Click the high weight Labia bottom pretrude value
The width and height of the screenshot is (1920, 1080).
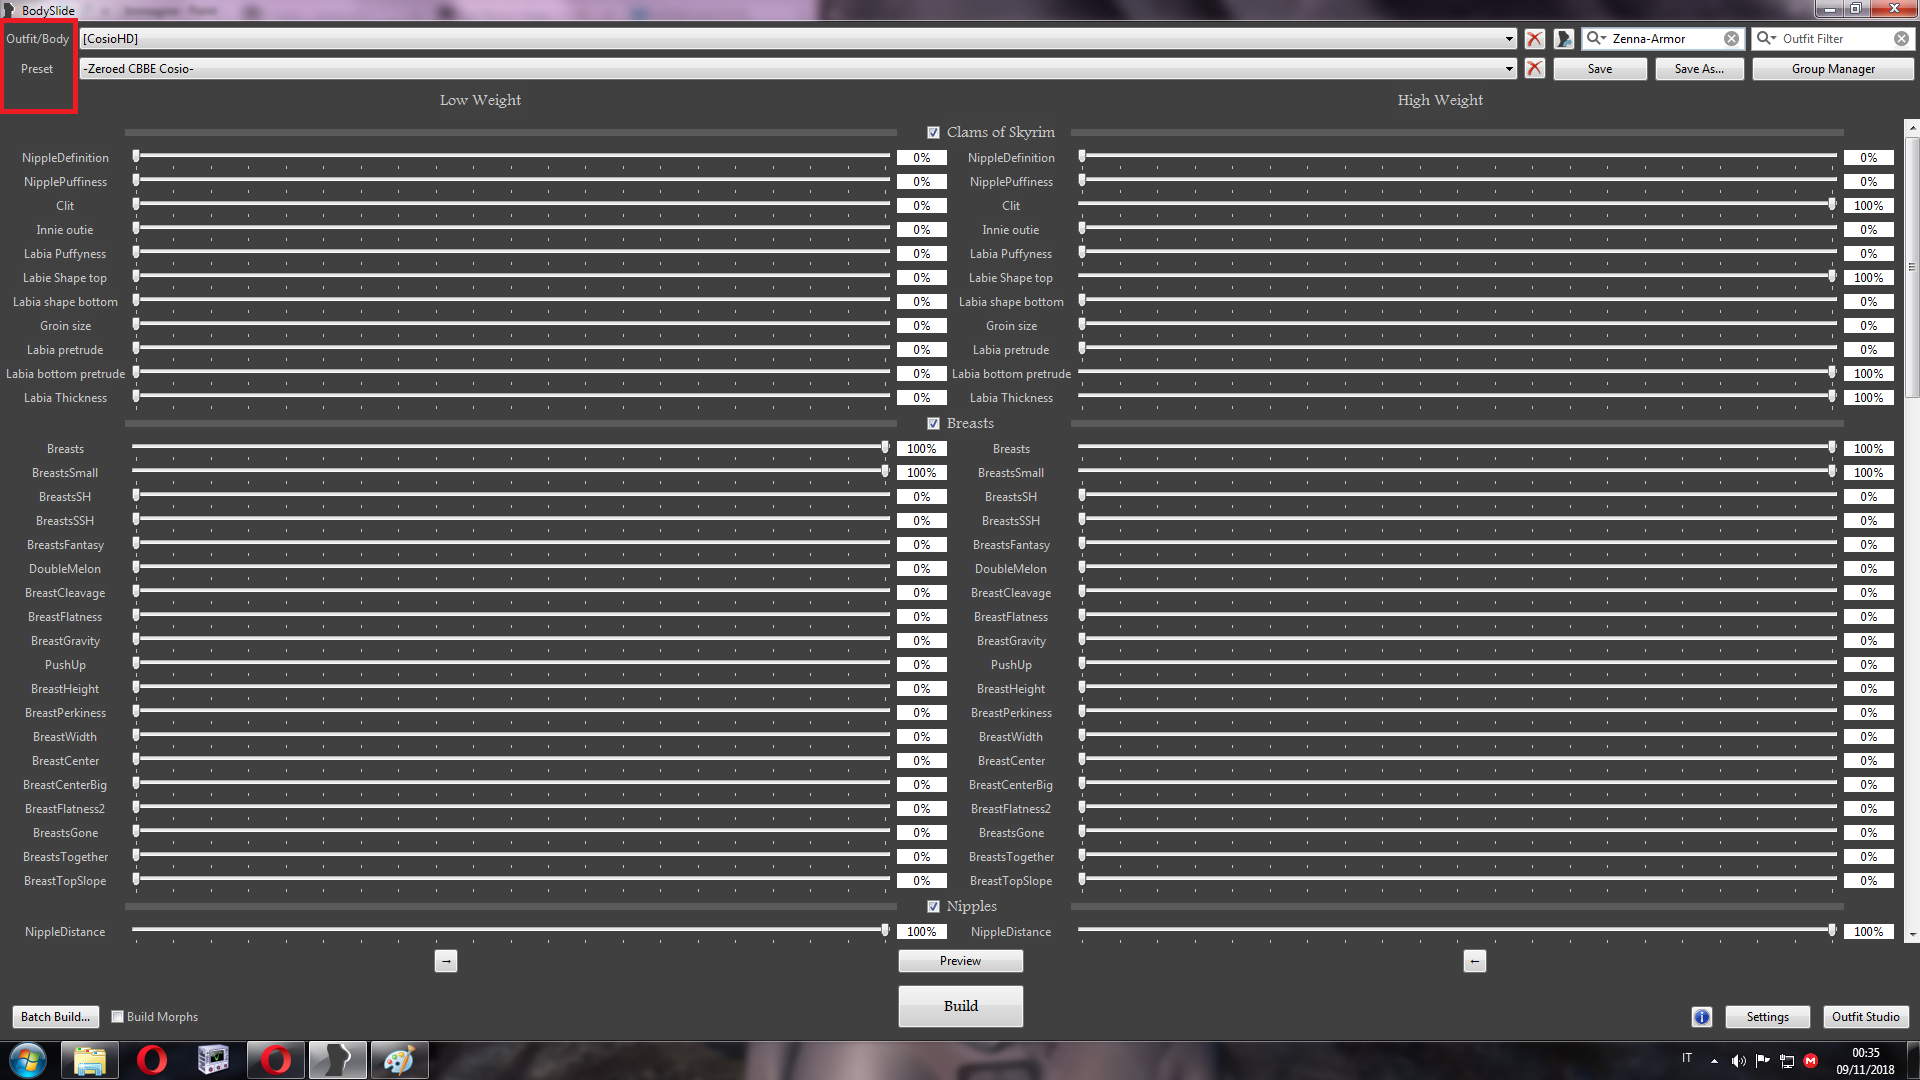pyautogui.click(x=1868, y=374)
